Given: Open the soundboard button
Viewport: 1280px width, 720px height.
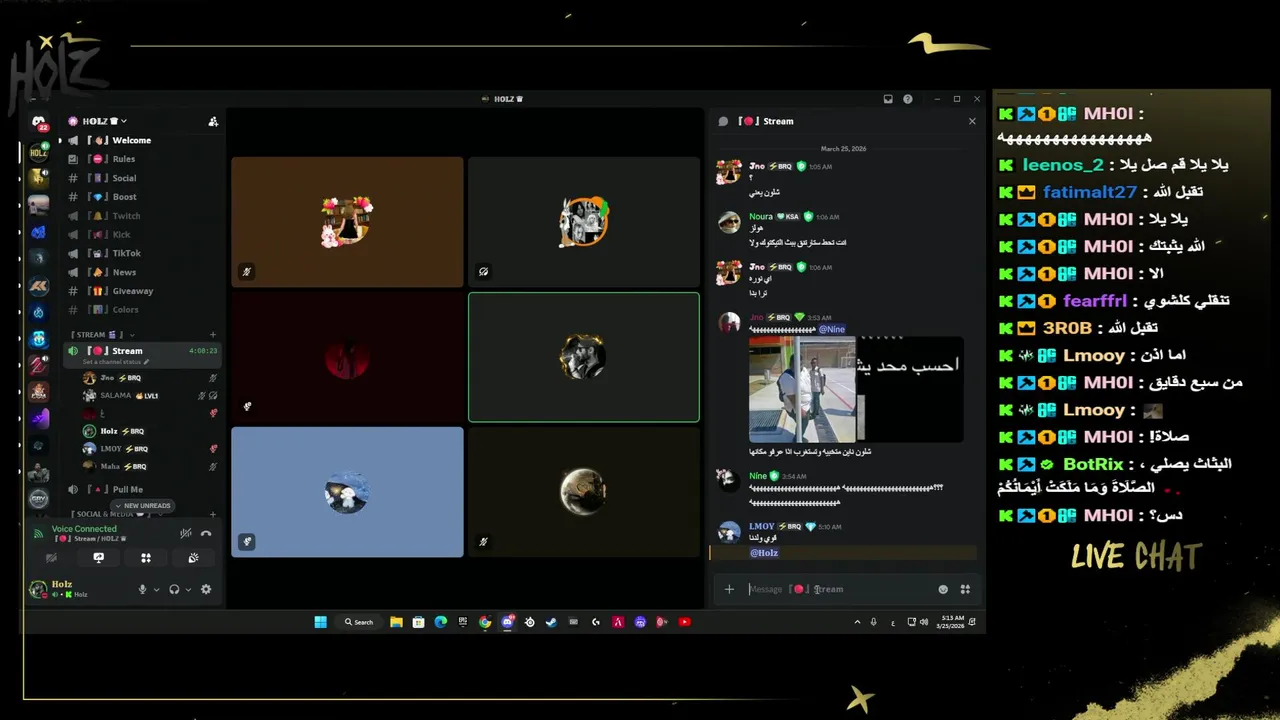Looking at the screenshot, I should 193,558.
